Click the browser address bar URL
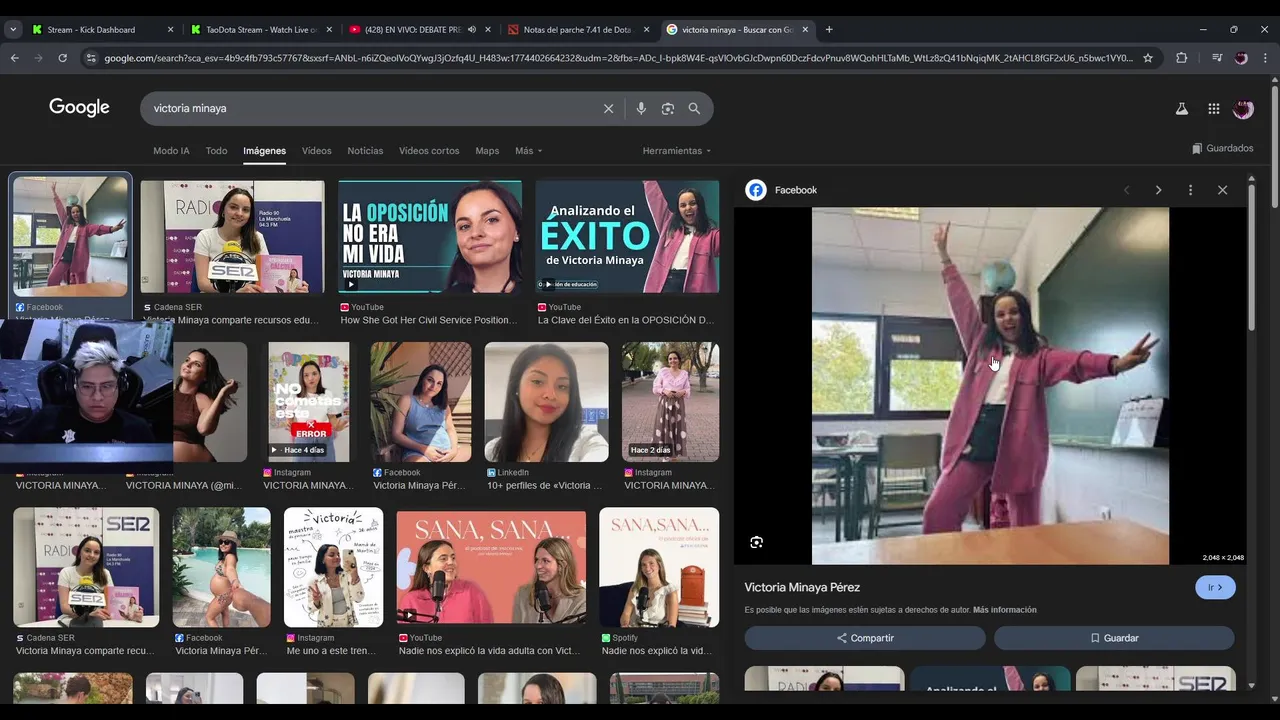The width and height of the screenshot is (1280, 720). pyautogui.click(x=618, y=58)
